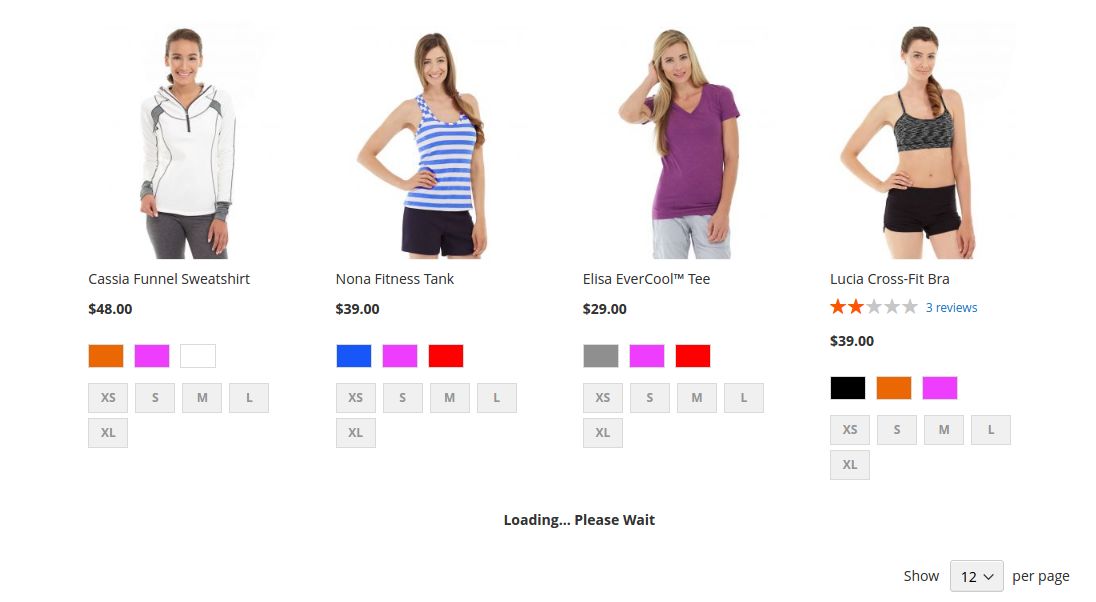
Task: Open Lucia Cross-Fit Bra 3 reviews link
Action: point(951,308)
